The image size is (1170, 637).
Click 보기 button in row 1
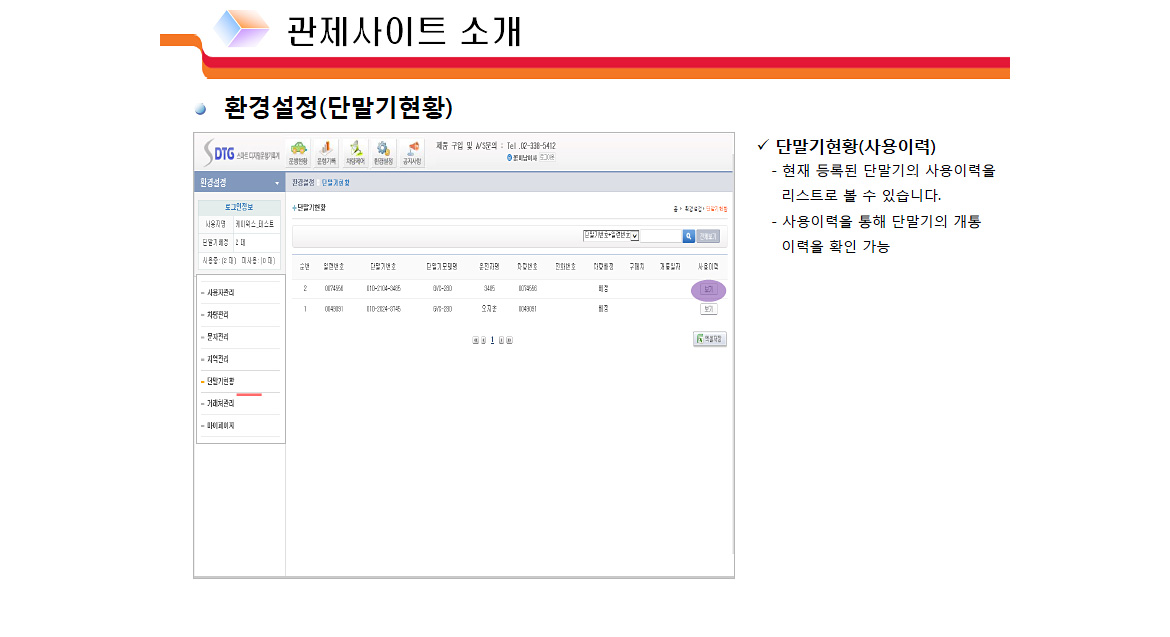708,309
